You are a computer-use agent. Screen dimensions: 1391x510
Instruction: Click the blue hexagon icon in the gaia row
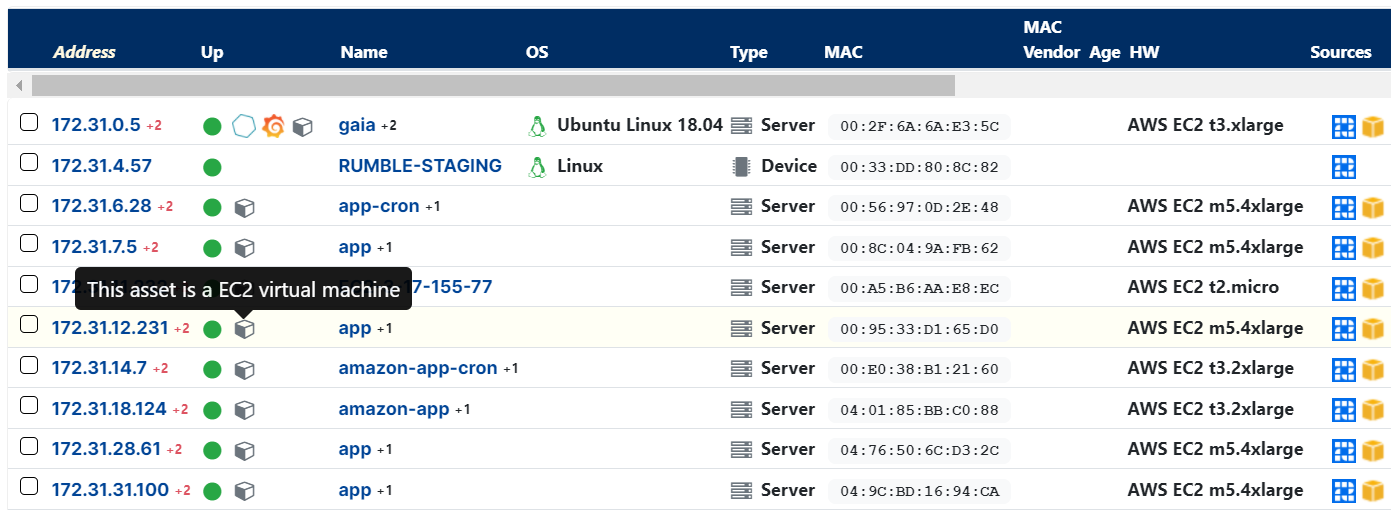pyautogui.click(x=244, y=126)
